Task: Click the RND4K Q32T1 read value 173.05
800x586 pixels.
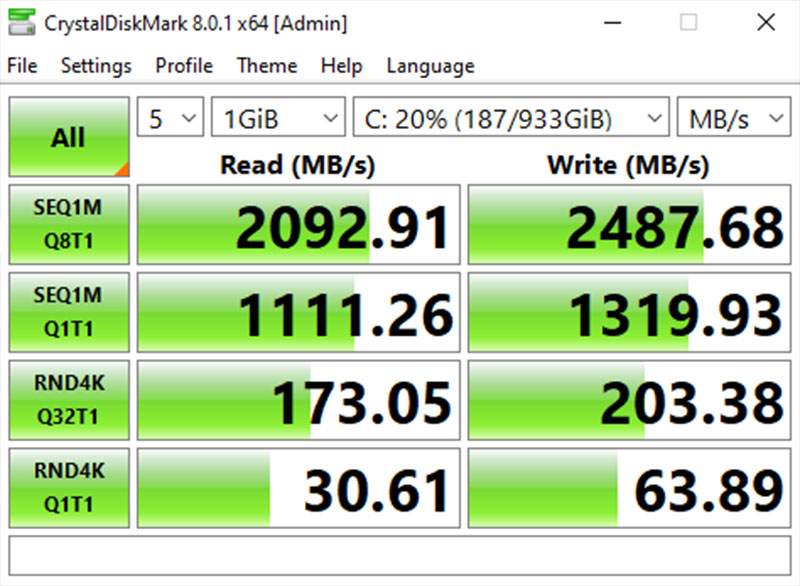Action: [x=298, y=400]
